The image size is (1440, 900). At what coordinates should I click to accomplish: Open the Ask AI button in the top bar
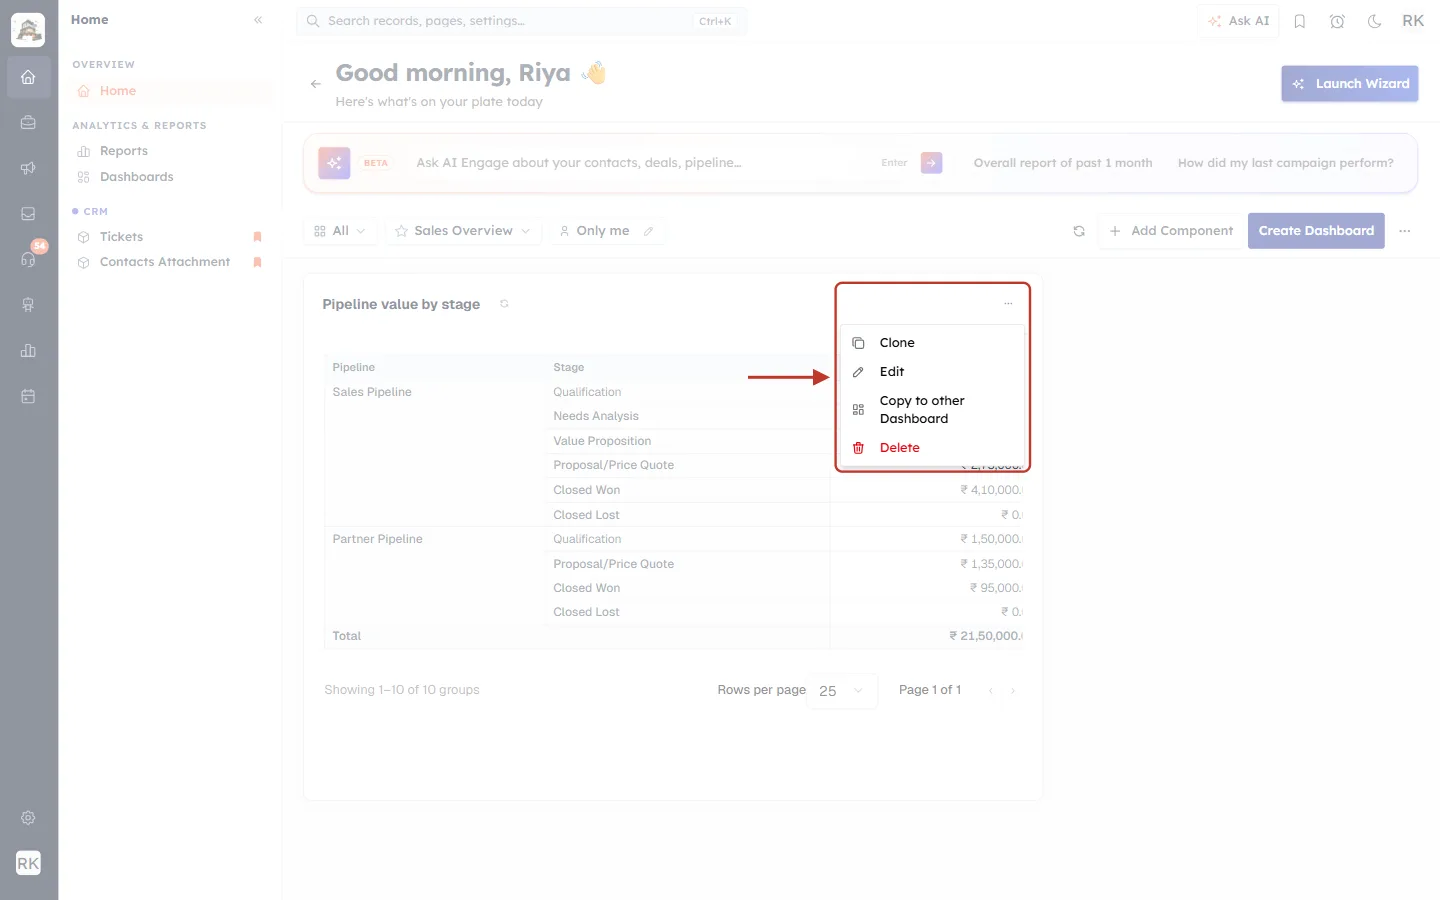pos(1239,21)
